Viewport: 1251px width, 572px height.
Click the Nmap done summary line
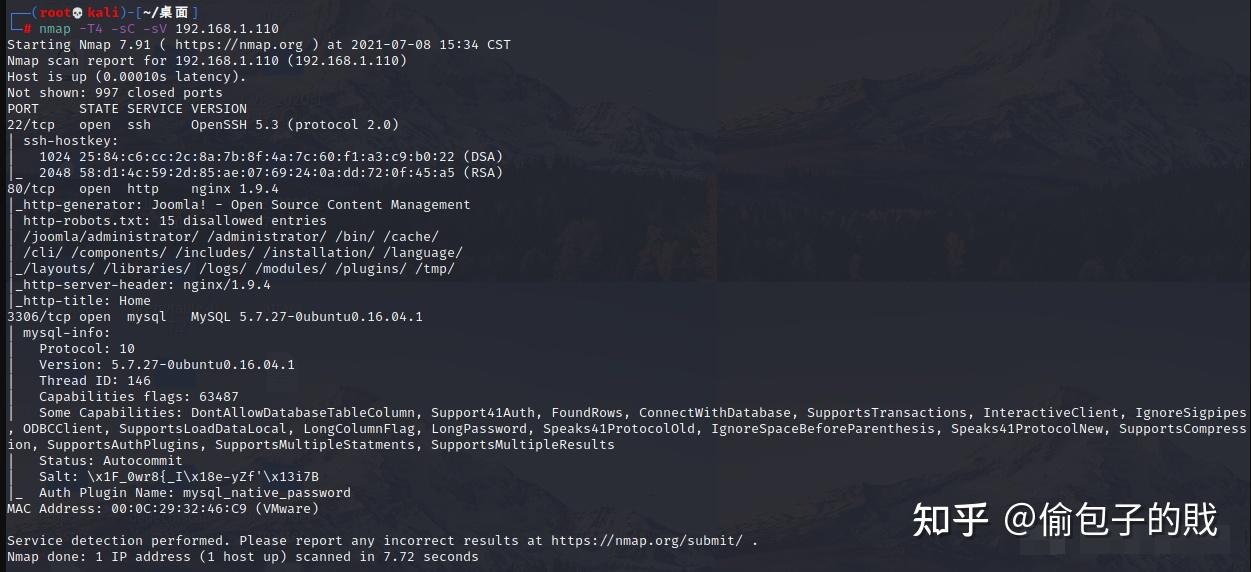[243, 556]
